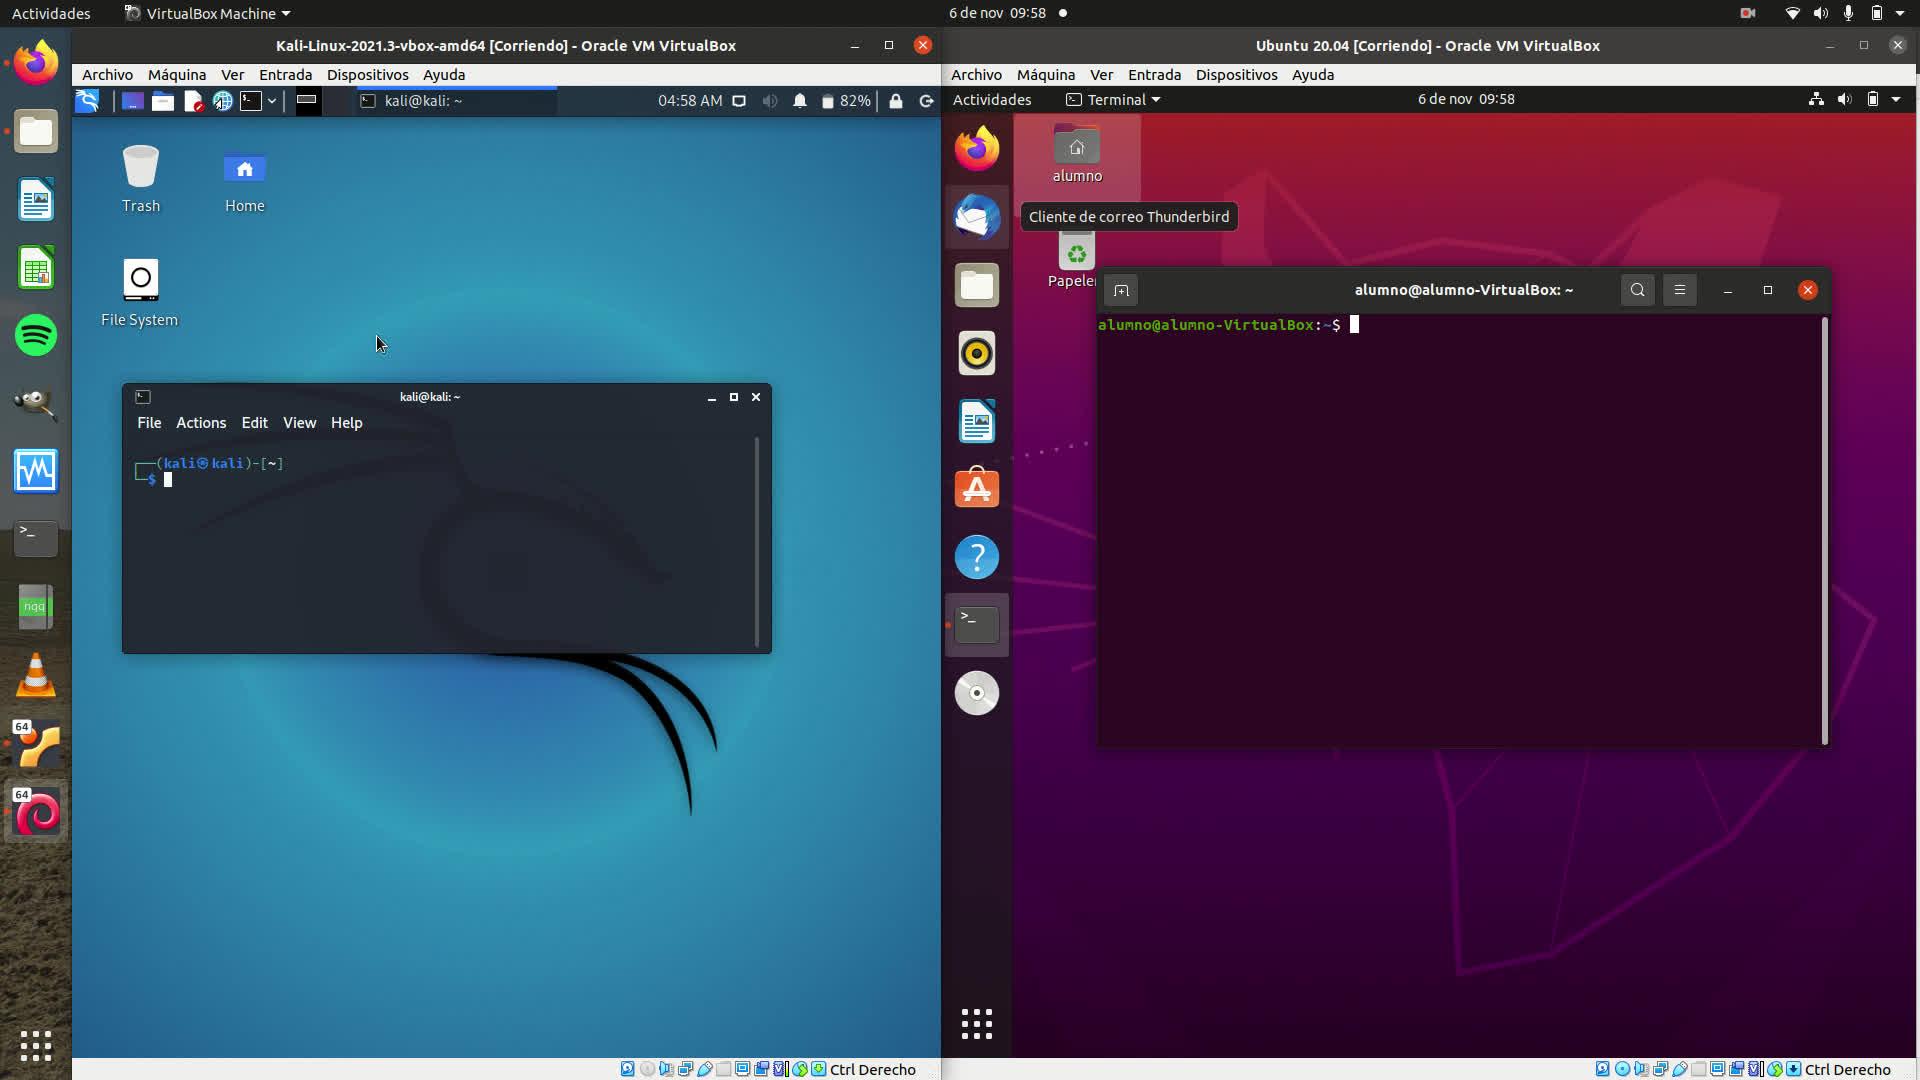The height and width of the screenshot is (1080, 1920).
Task: Open the terminal hamburger menu button
Action: pos(1680,290)
